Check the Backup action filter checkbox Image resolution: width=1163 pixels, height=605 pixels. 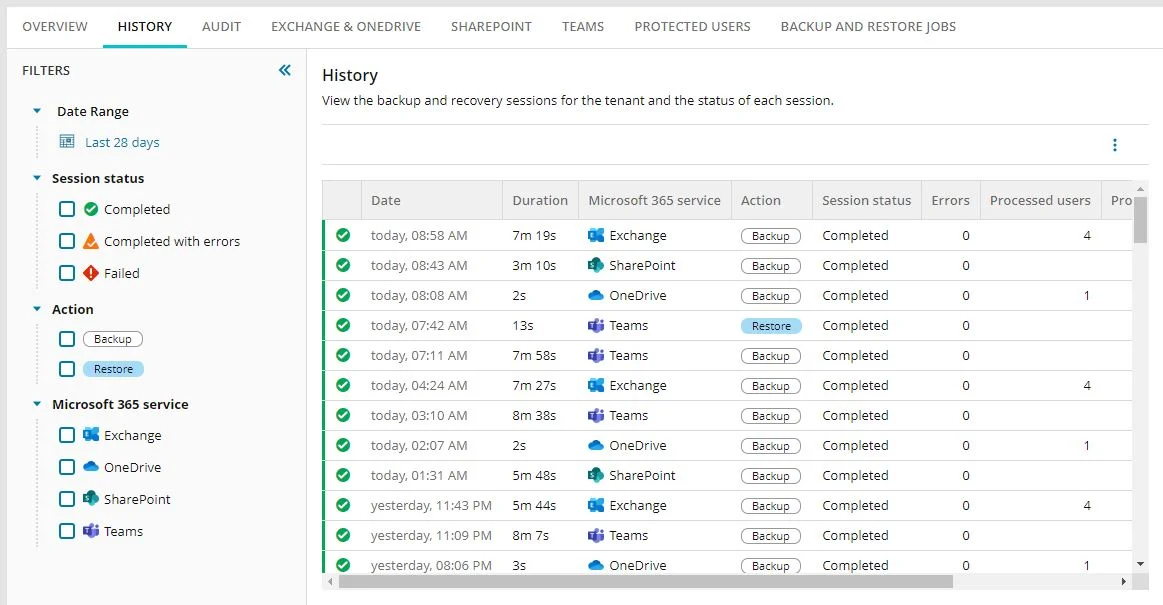(x=65, y=338)
